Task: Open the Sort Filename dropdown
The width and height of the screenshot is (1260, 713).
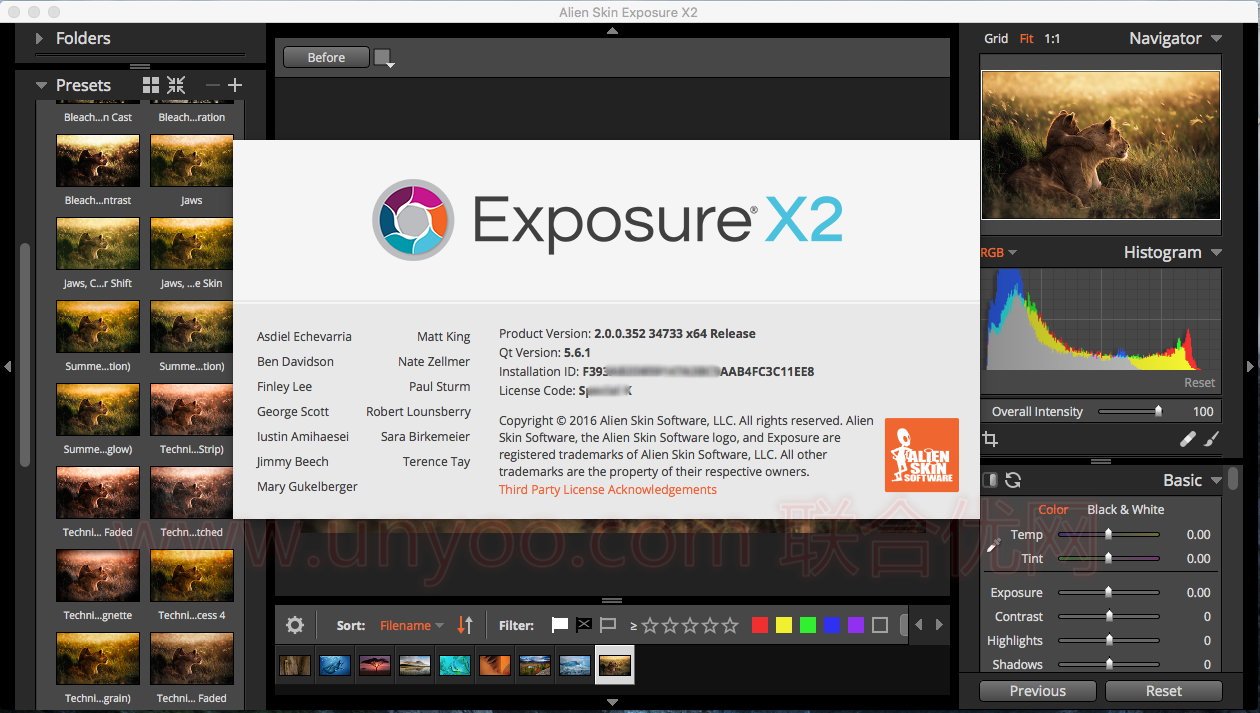Action: point(412,625)
